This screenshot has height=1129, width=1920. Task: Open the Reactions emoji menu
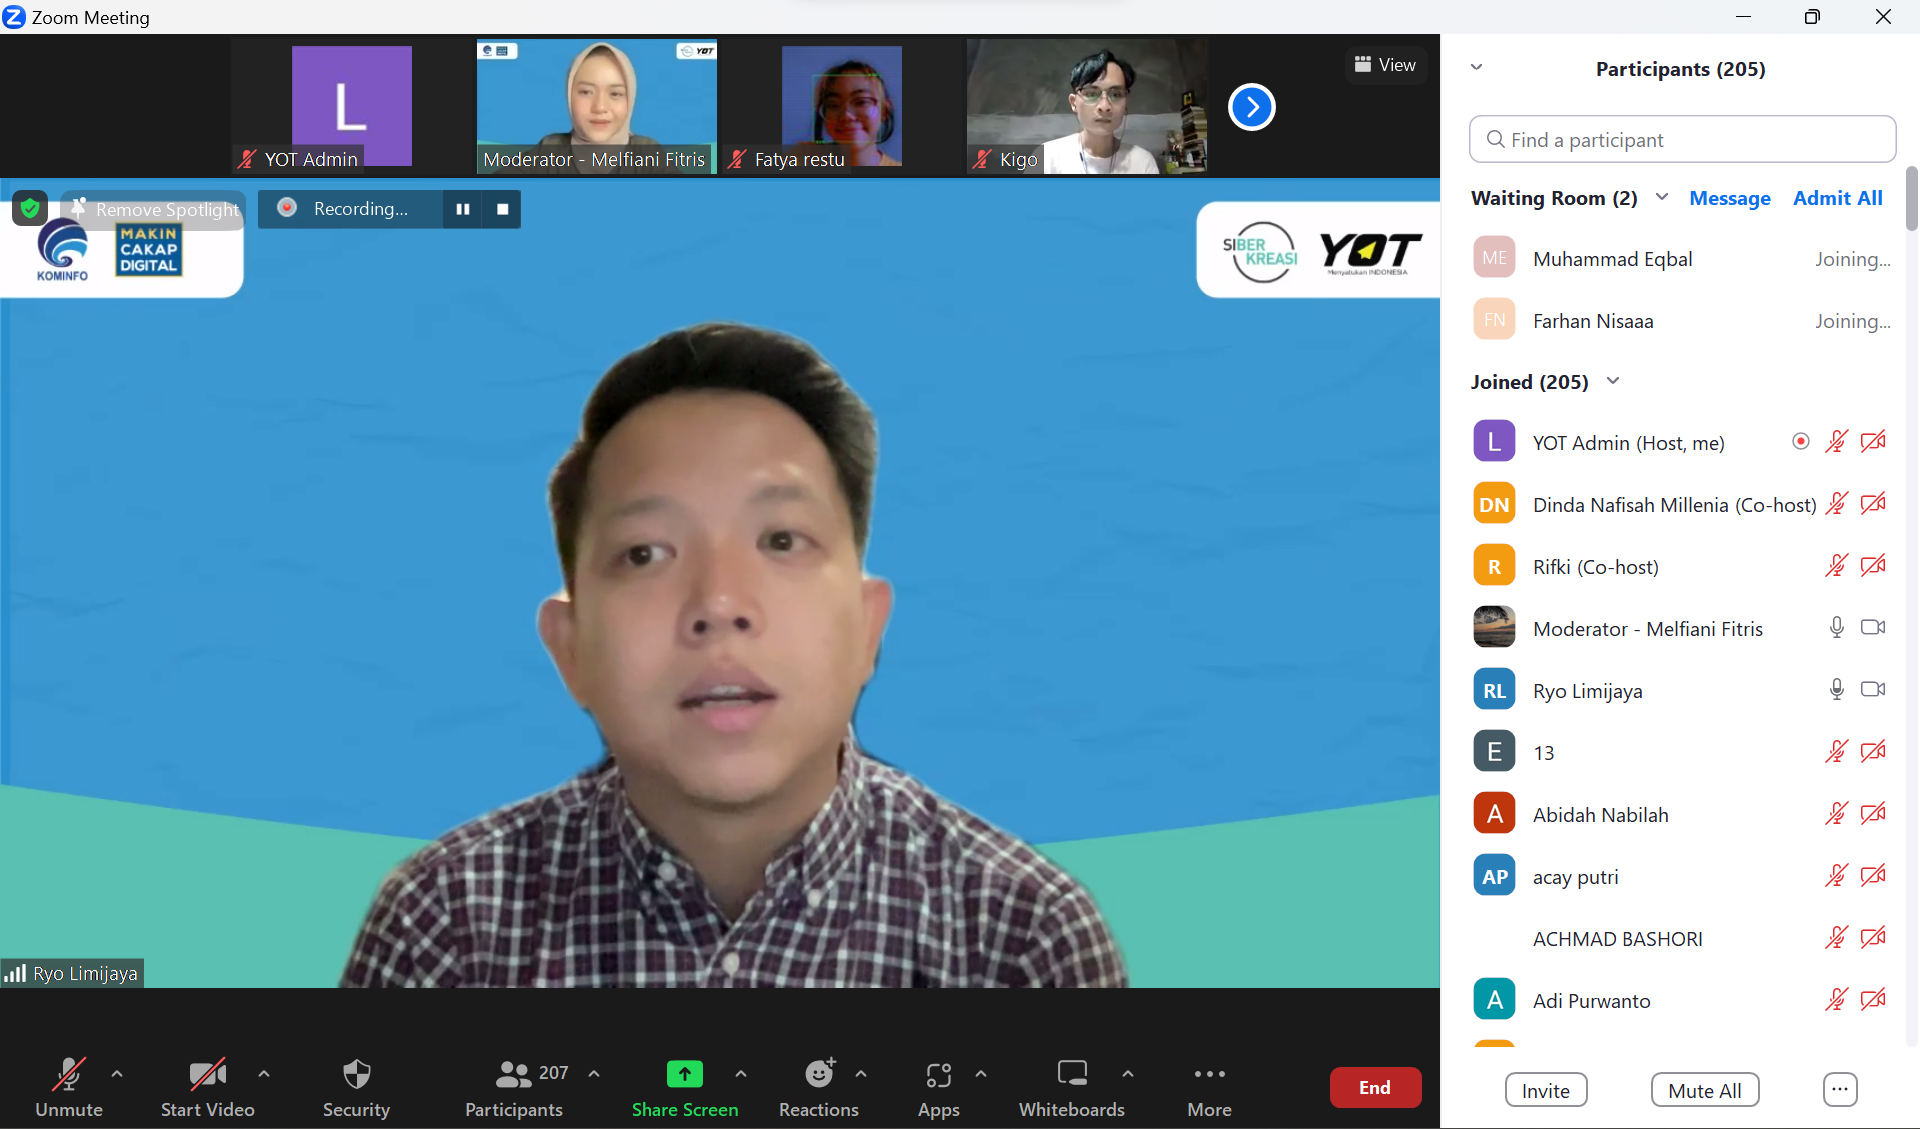click(819, 1075)
